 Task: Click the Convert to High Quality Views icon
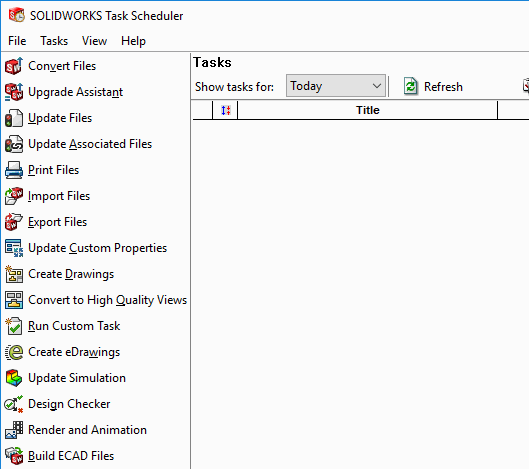tap(14, 300)
